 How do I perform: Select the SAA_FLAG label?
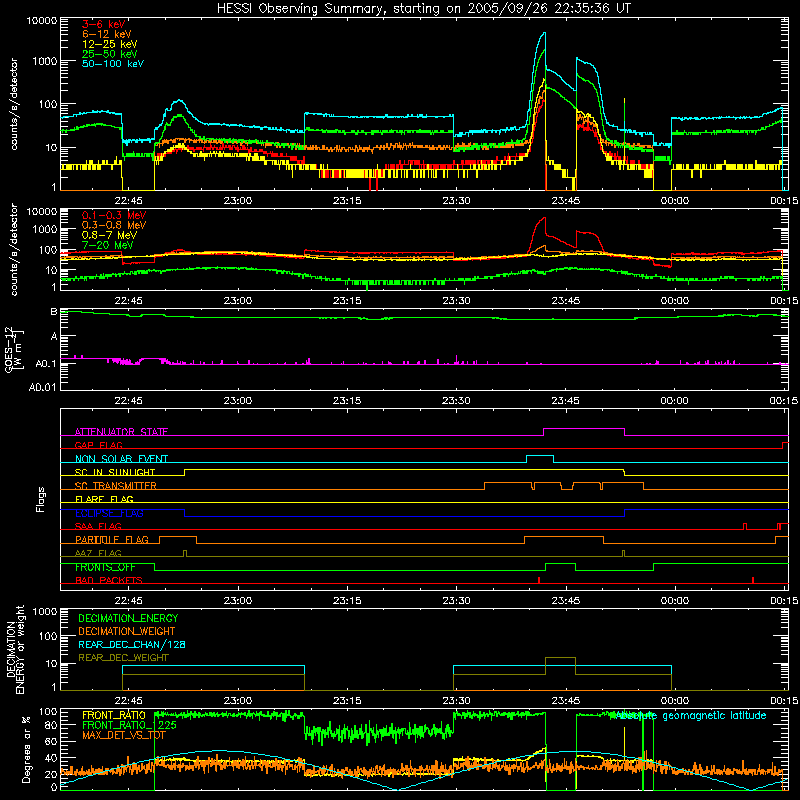[x=98, y=526]
